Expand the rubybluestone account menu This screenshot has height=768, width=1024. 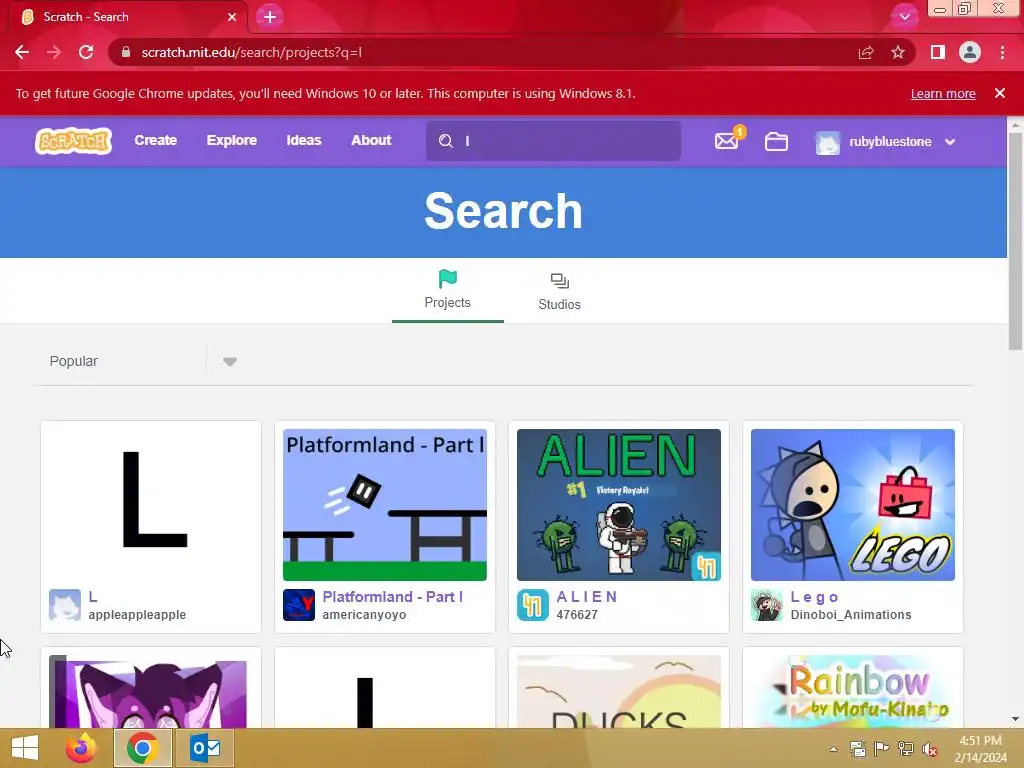(x=950, y=142)
